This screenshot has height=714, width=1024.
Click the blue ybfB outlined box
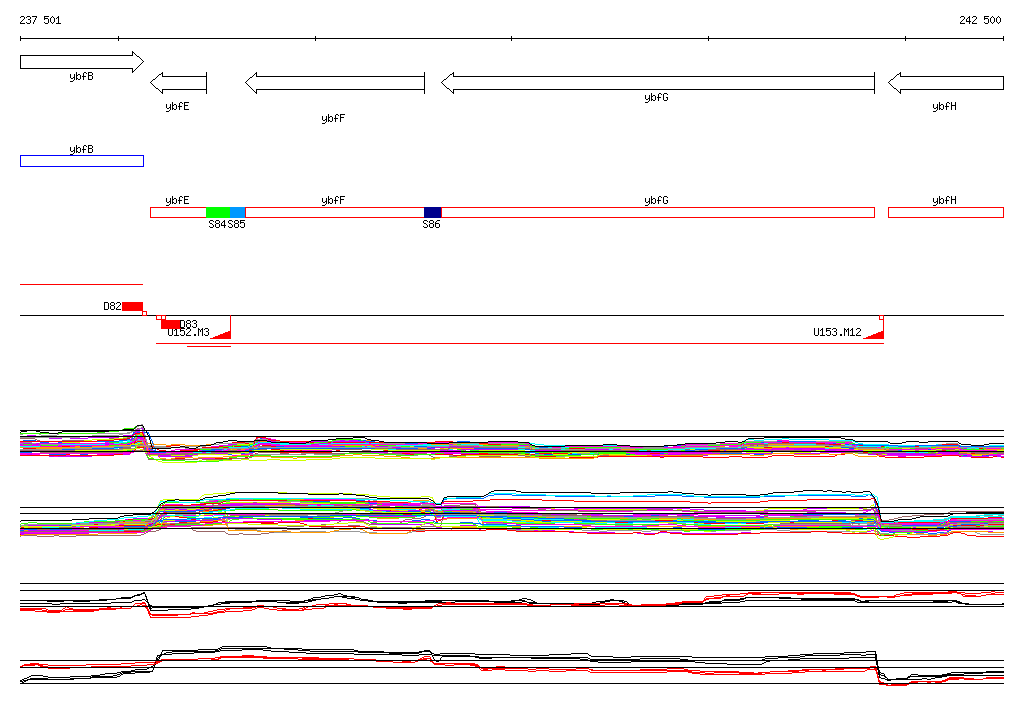[82, 161]
